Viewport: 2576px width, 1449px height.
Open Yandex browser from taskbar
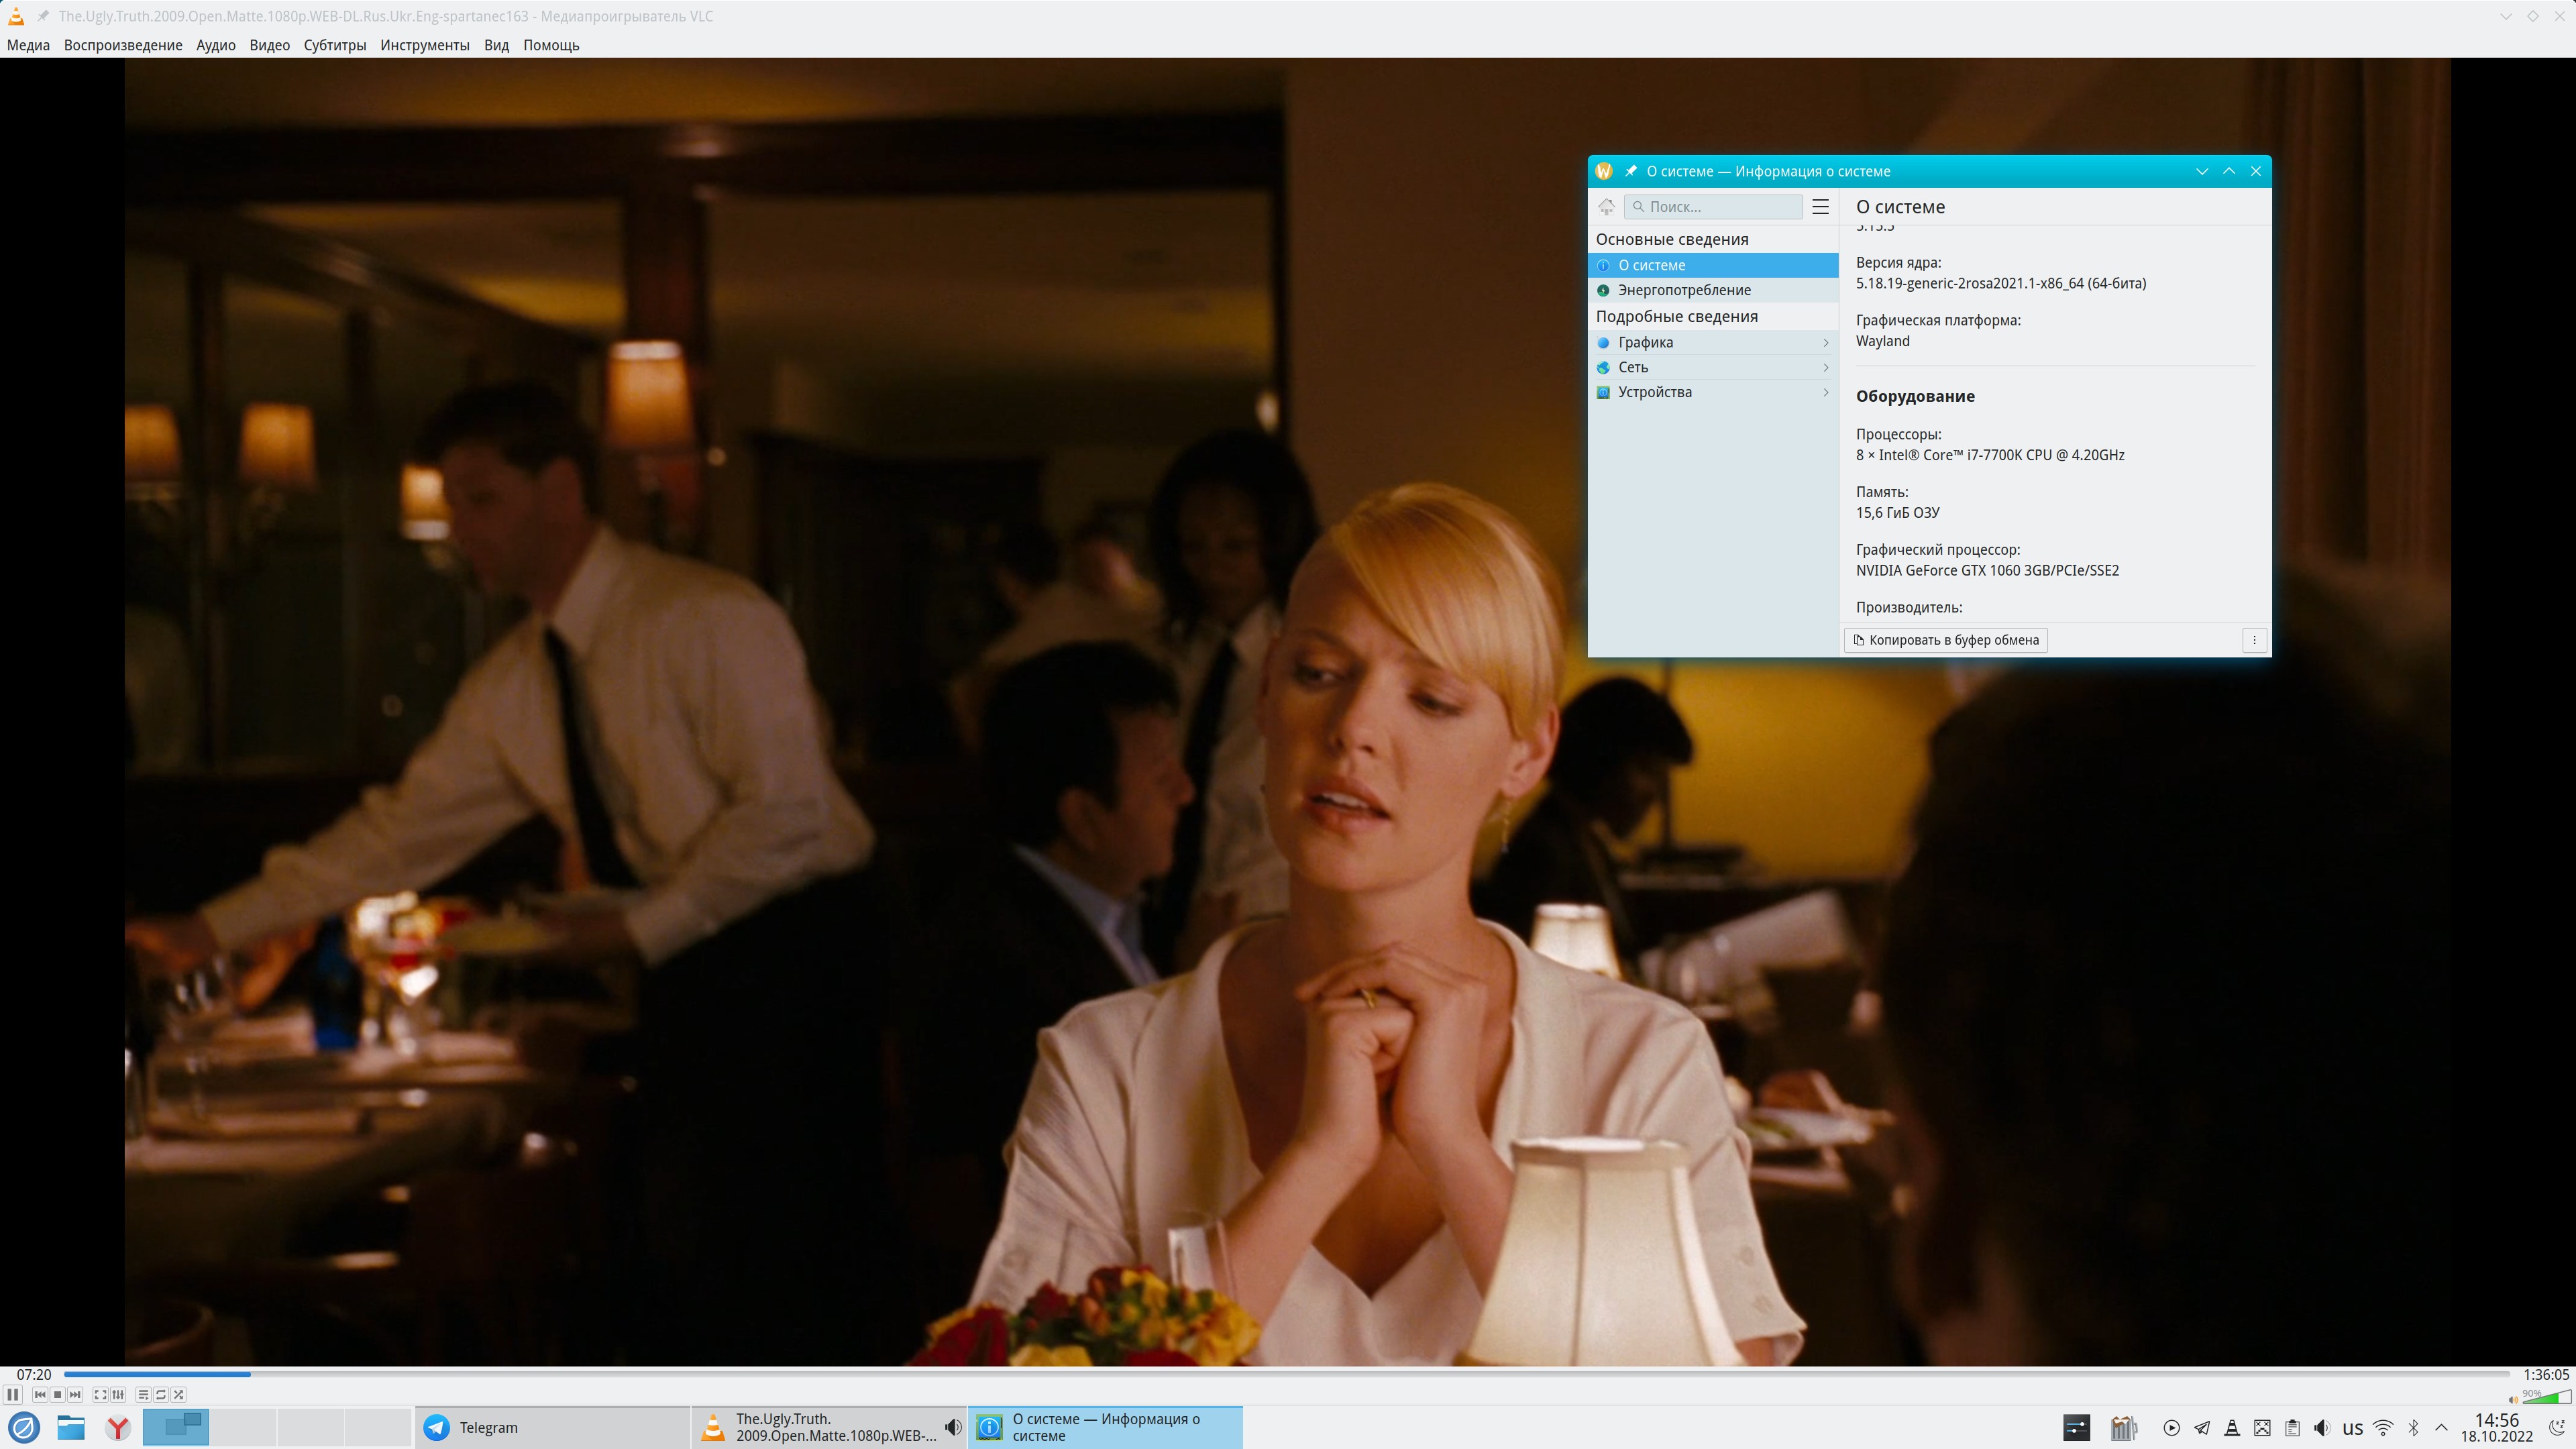click(118, 1428)
